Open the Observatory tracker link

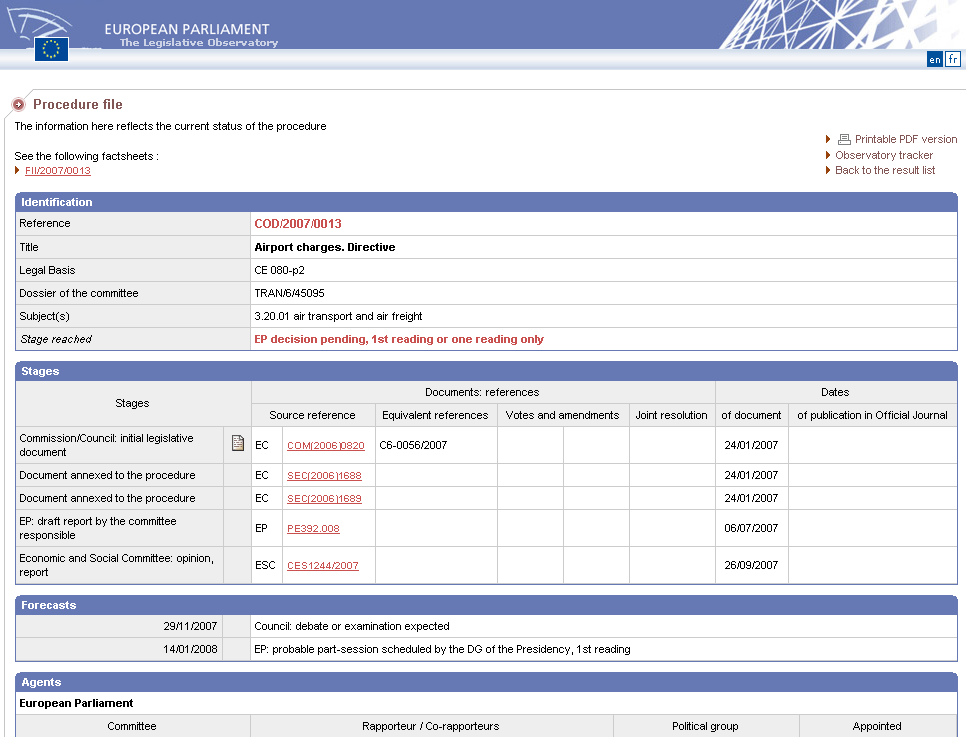(x=883, y=155)
